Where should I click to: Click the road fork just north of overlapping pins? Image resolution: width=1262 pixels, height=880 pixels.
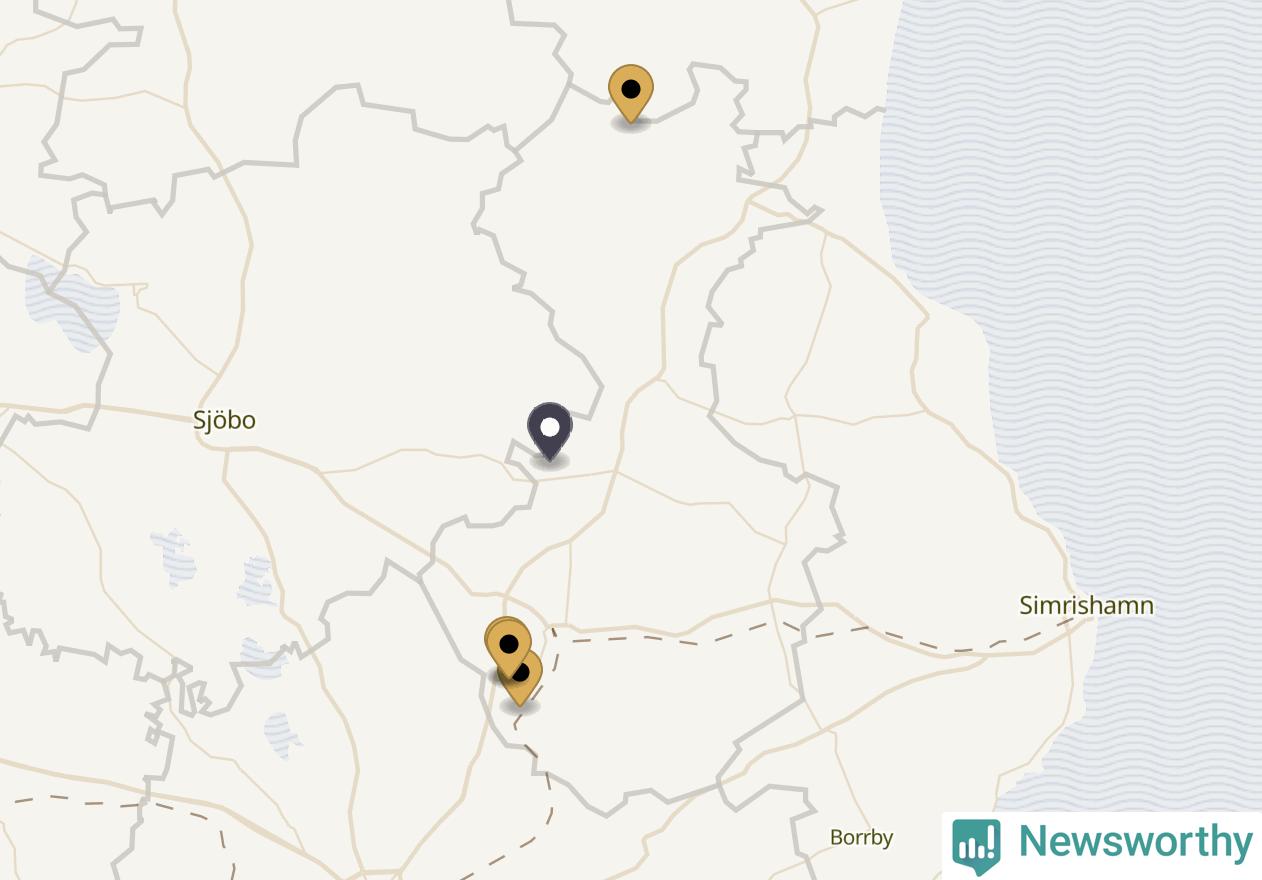[506, 597]
